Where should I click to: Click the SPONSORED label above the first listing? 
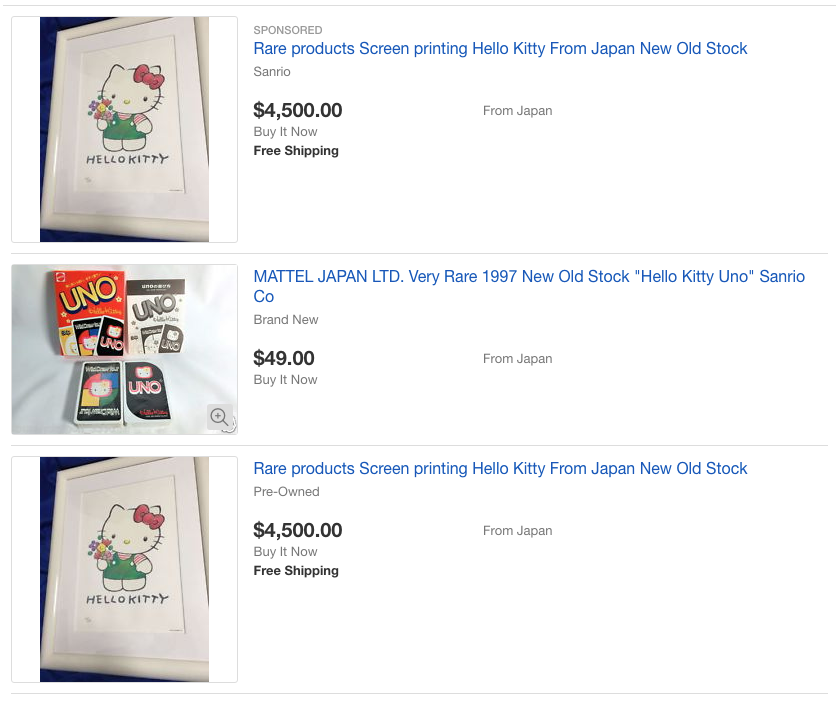point(288,30)
